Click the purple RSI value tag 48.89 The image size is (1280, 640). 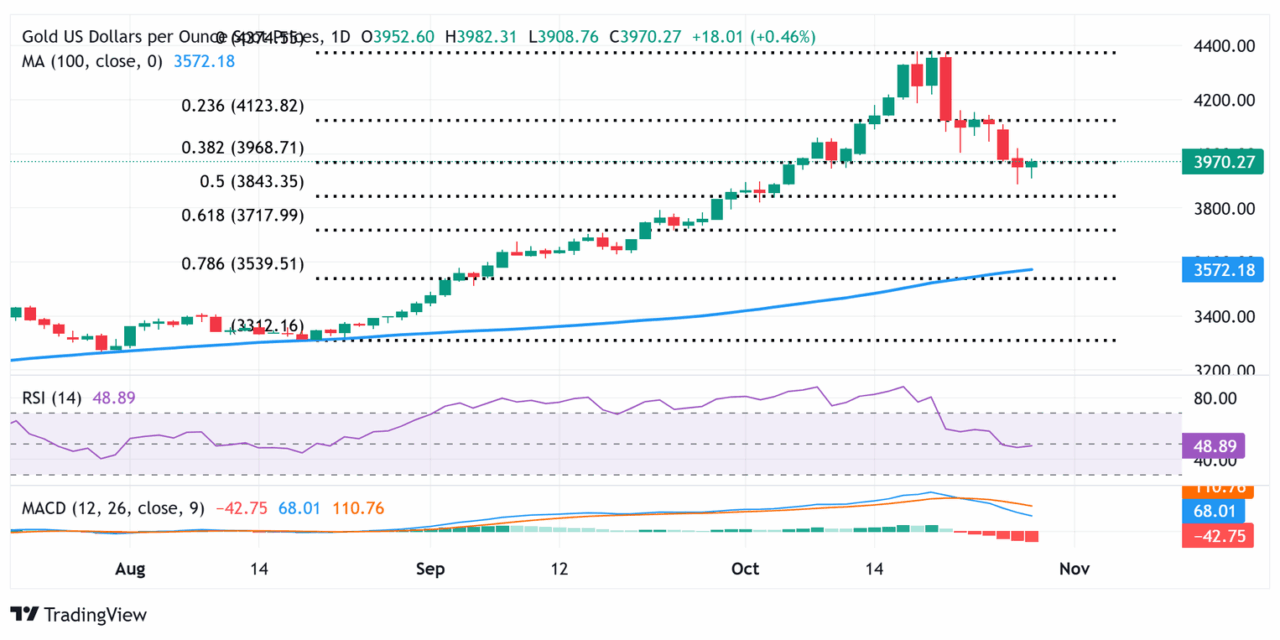click(x=1213, y=445)
